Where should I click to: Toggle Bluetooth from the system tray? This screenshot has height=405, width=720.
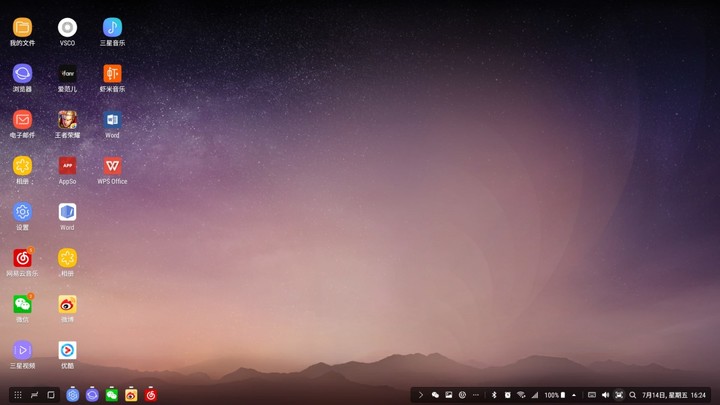coord(494,395)
